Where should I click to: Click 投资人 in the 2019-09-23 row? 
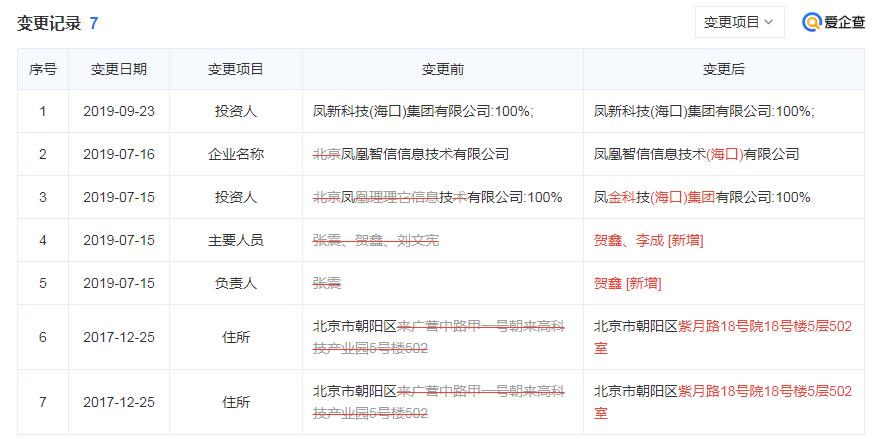[x=236, y=111]
